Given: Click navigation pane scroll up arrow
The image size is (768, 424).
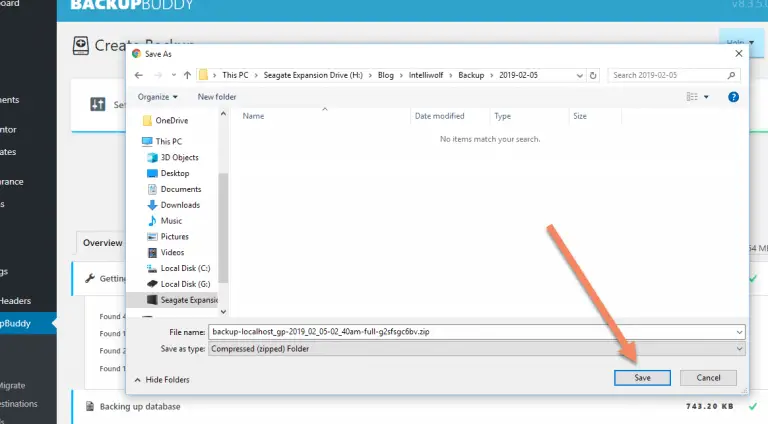Looking at the screenshot, I should (x=223, y=114).
